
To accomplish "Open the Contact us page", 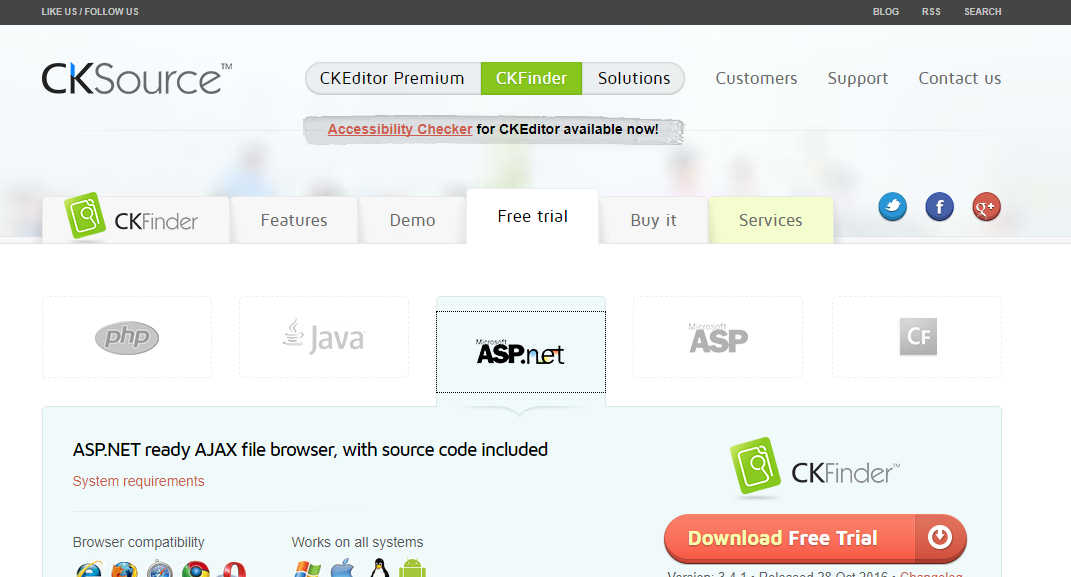I will [x=960, y=79].
